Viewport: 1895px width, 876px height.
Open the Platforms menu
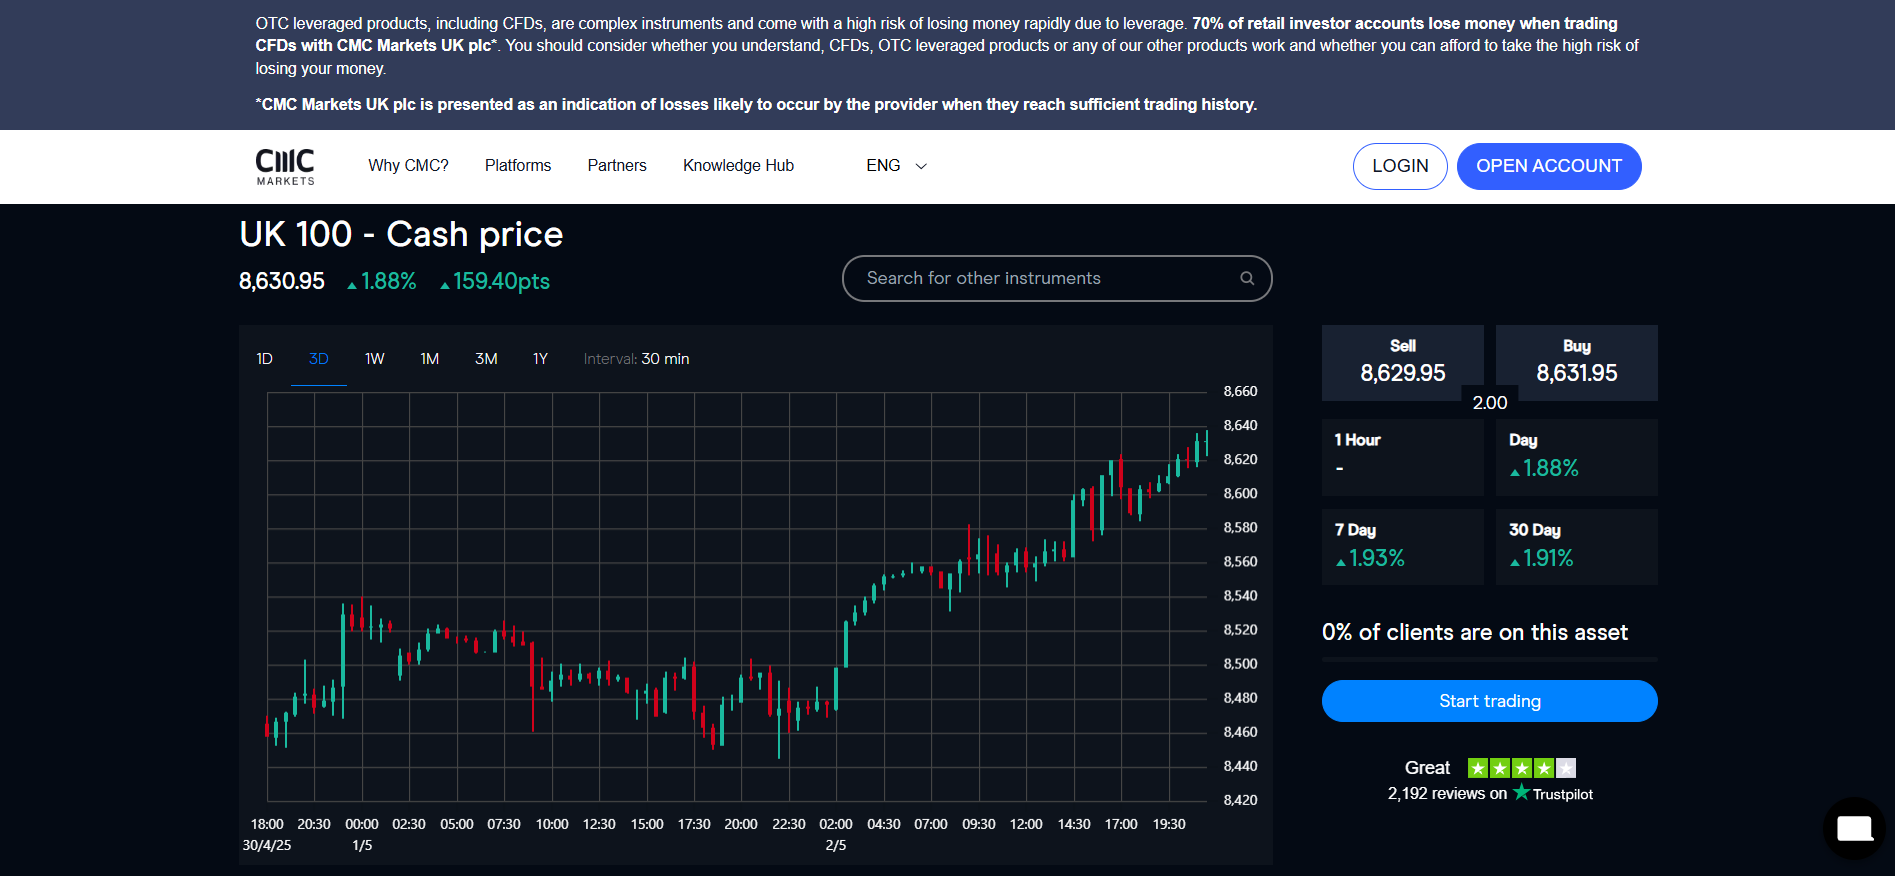tap(518, 166)
